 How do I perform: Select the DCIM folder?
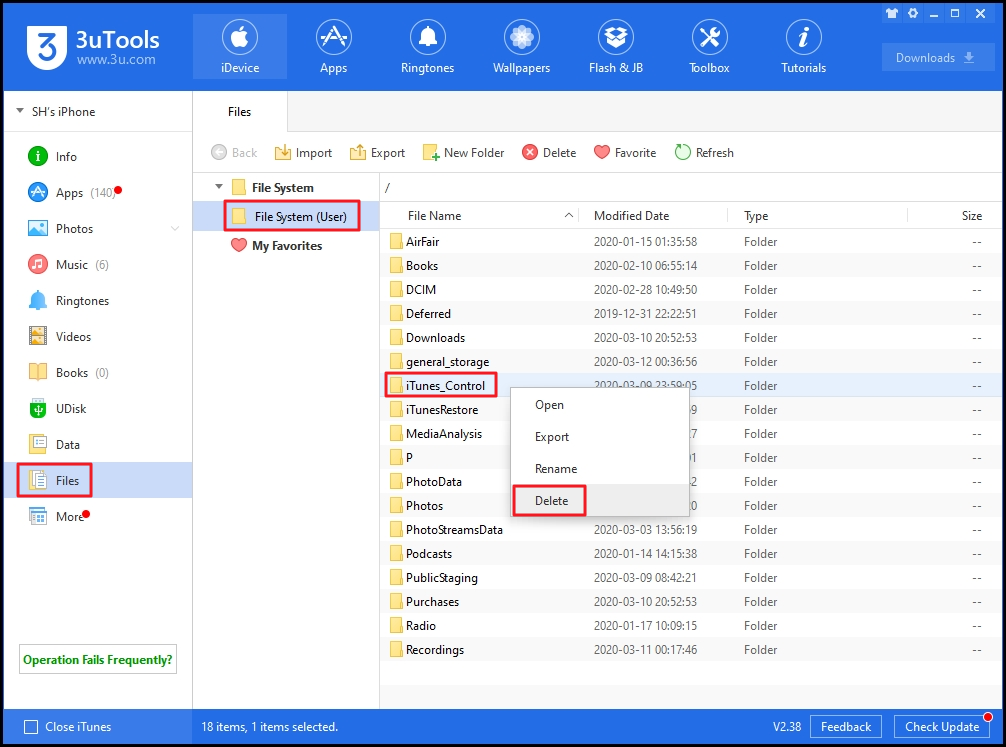pos(690,289)
